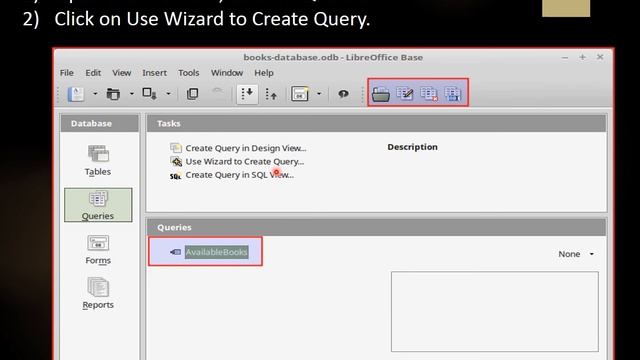Click the Database pane header
This screenshot has width=640, height=360.
click(x=100, y=123)
